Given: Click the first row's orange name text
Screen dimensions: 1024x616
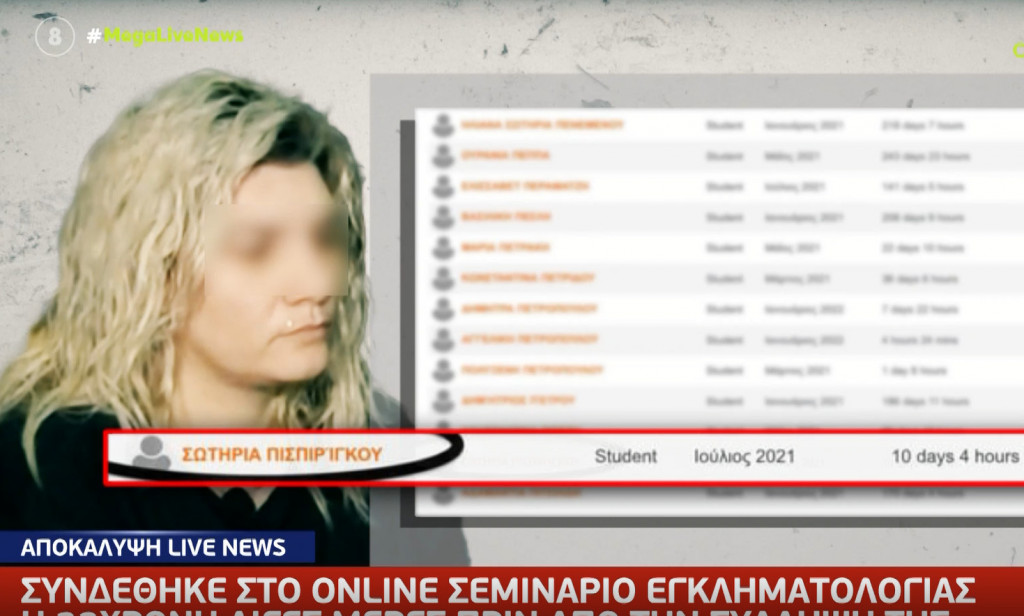Looking at the screenshot, I should tap(540, 125).
